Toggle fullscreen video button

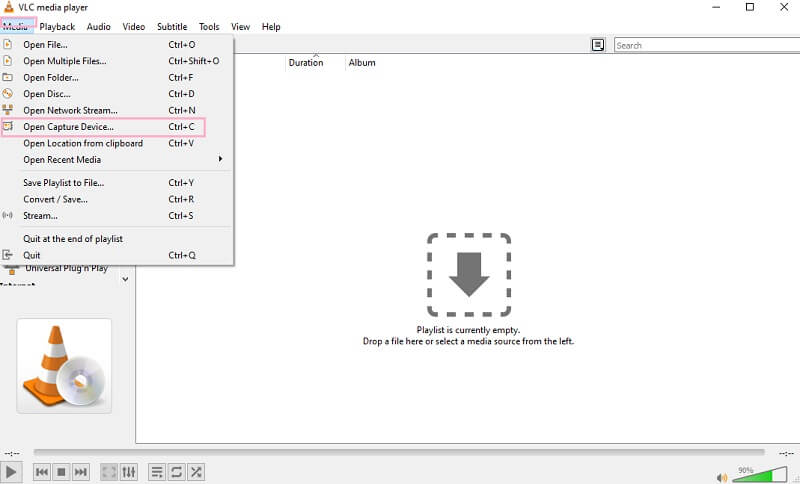[109, 472]
